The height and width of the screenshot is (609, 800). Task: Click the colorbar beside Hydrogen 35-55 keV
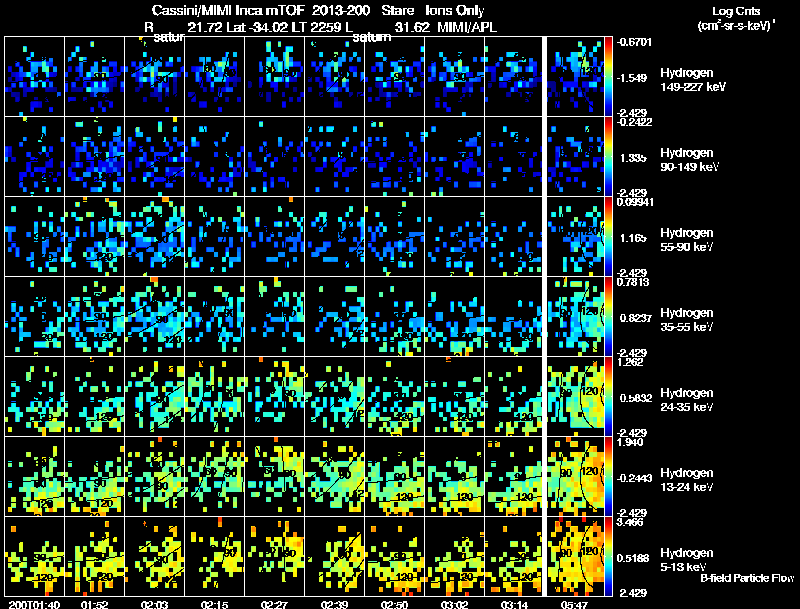(x=608, y=317)
